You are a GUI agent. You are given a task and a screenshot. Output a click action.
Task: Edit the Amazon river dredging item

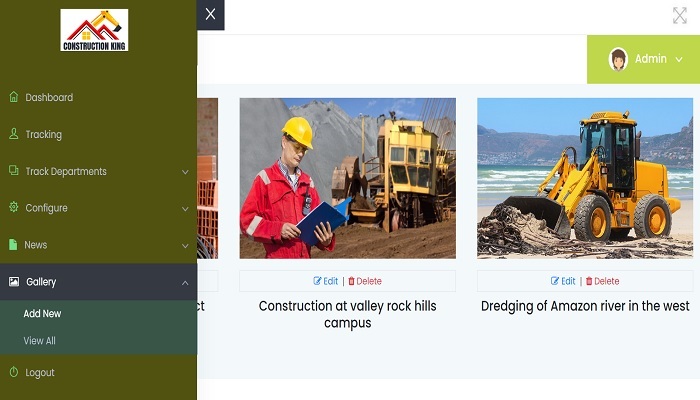pyautogui.click(x=563, y=281)
